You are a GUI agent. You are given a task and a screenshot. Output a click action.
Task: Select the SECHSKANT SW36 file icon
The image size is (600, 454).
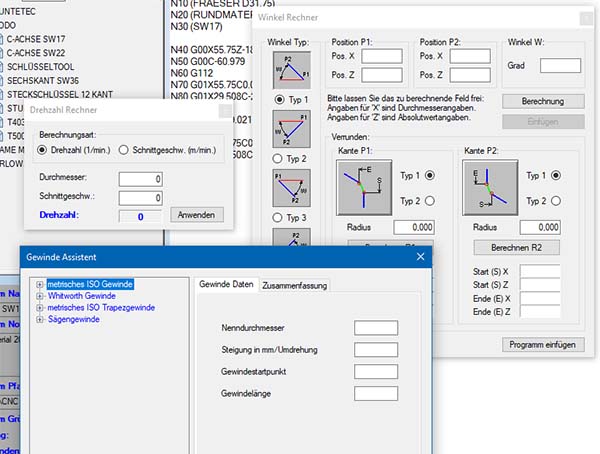click(1, 80)
